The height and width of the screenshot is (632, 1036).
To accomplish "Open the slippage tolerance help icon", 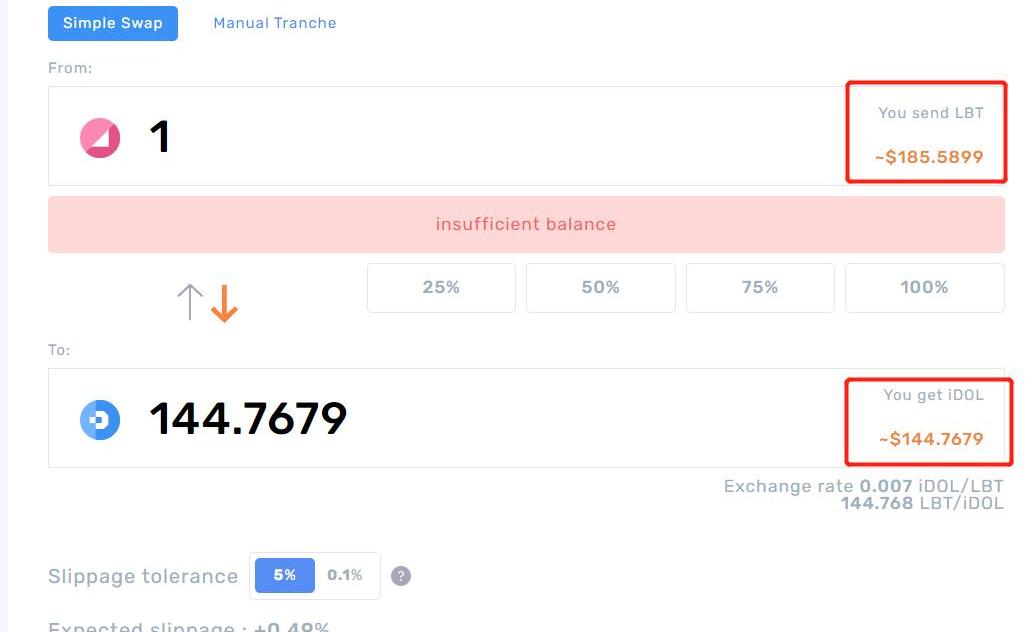I will tap(401, 576).
